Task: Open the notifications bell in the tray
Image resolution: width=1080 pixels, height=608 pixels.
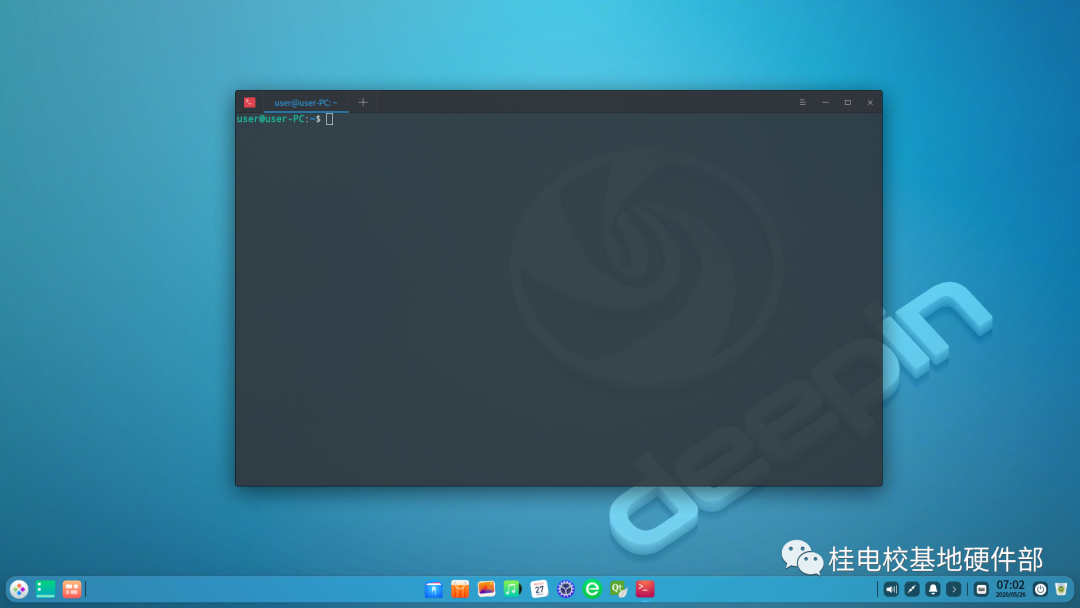Action: click(933, 589)
